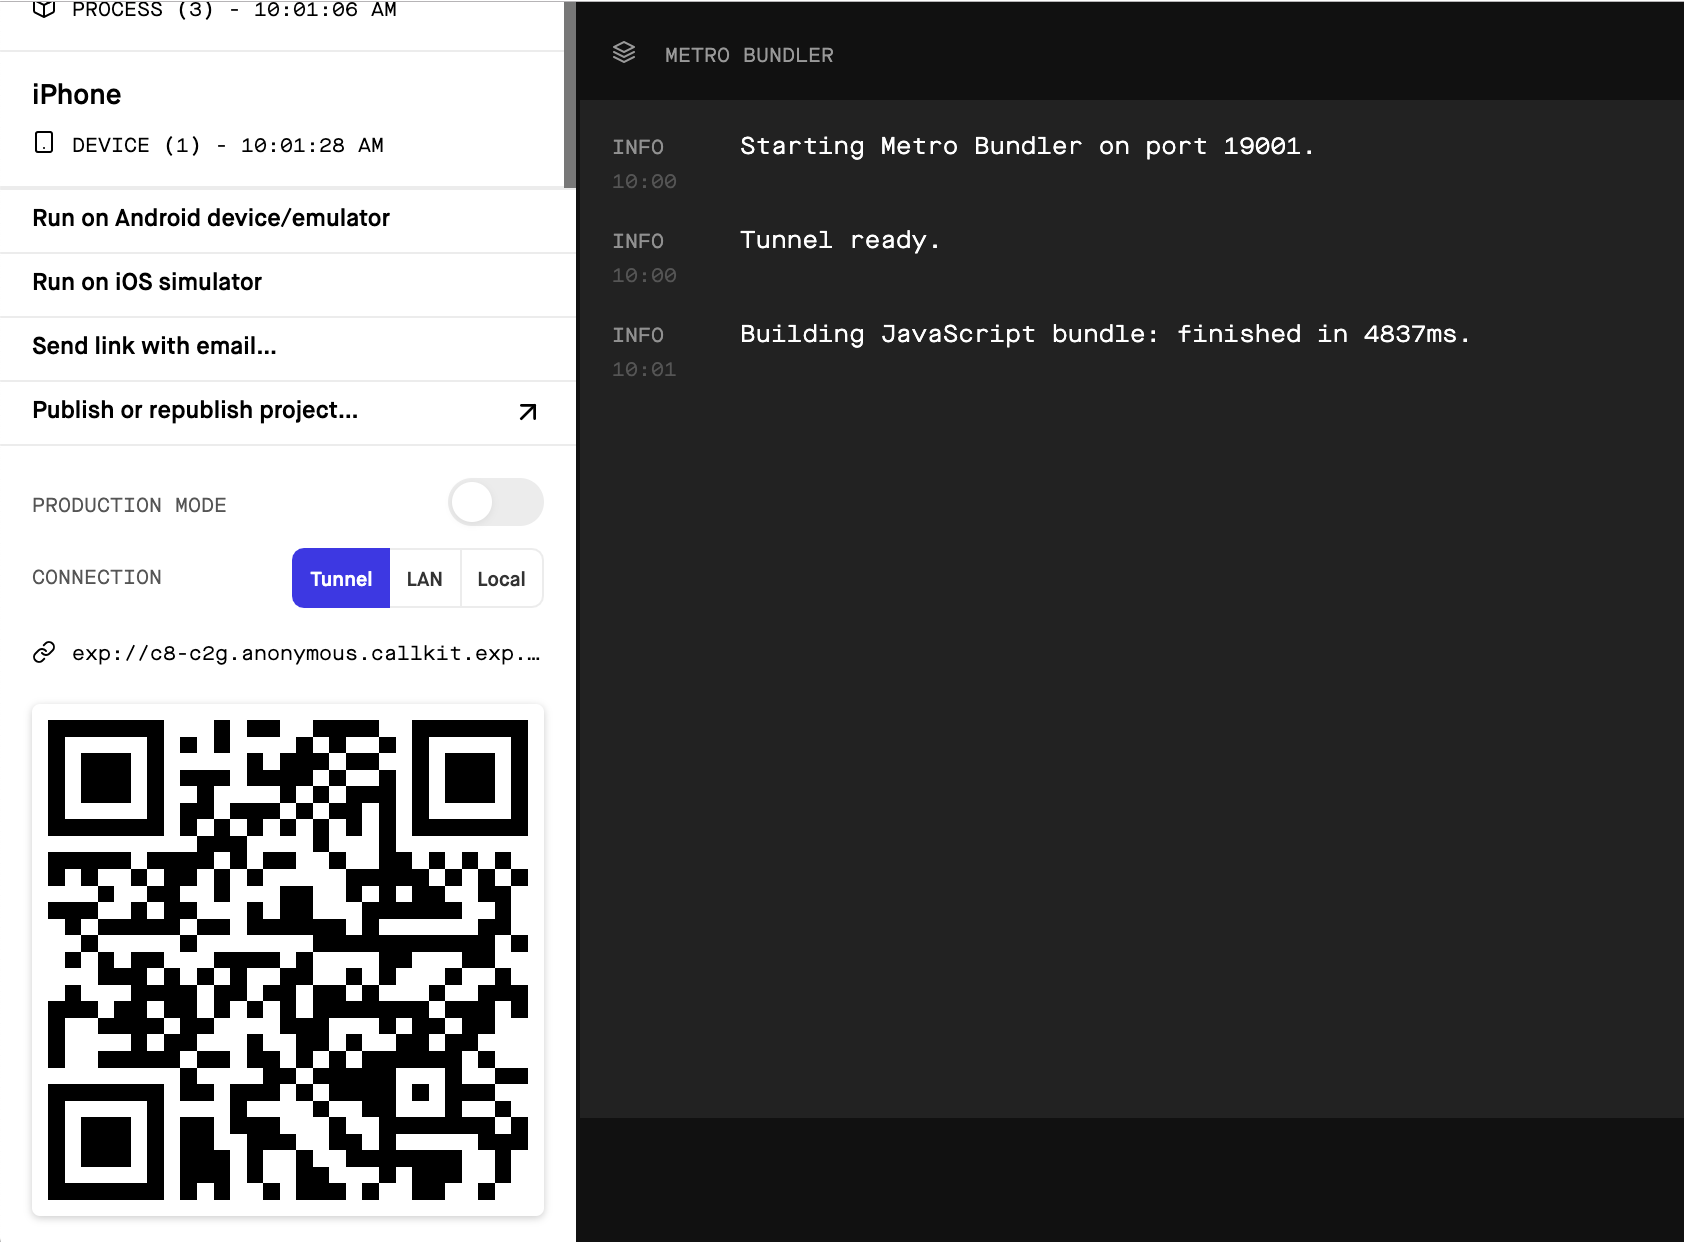Click the PRODUCTION MODE label
This screenshot has height=1242, width=1684.
click(x=129, y=505)
